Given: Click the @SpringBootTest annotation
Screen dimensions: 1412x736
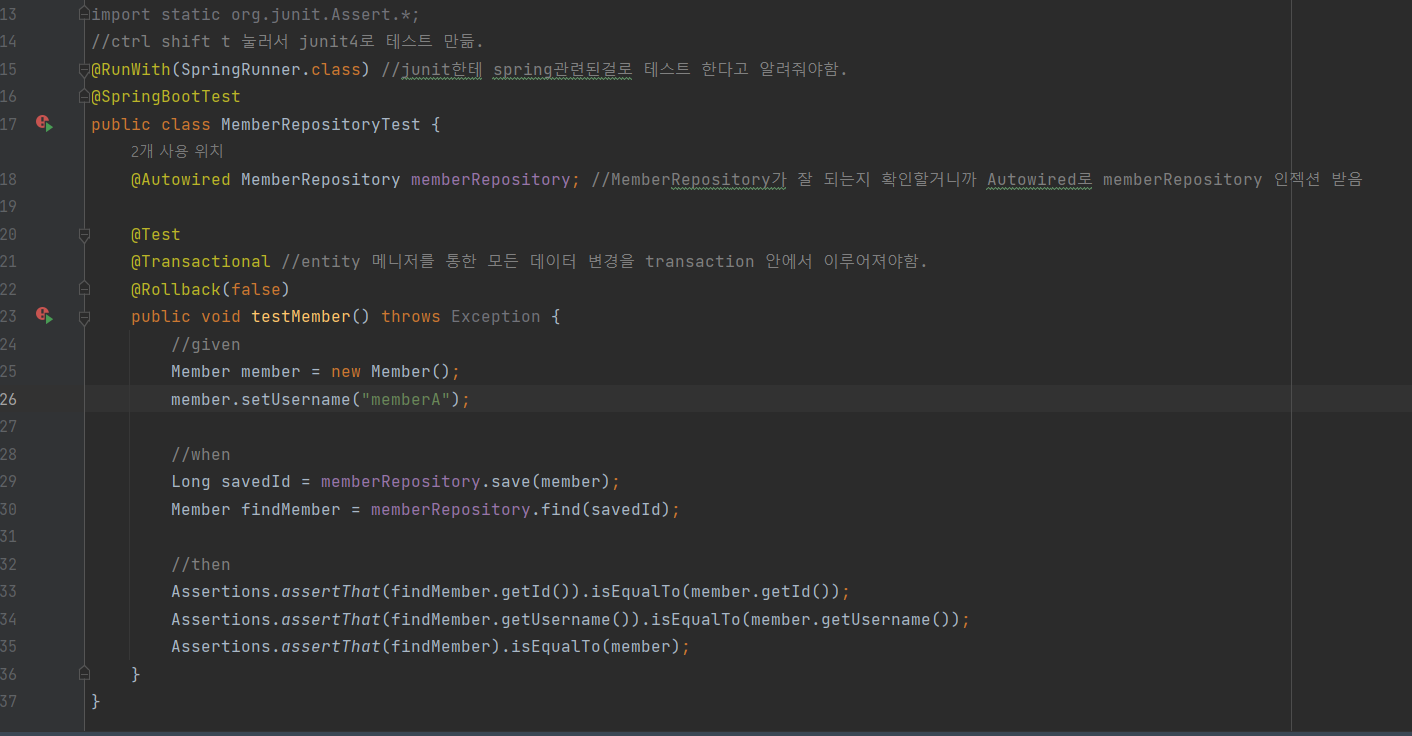Looking at the screenshot, I should coord(166,97).
